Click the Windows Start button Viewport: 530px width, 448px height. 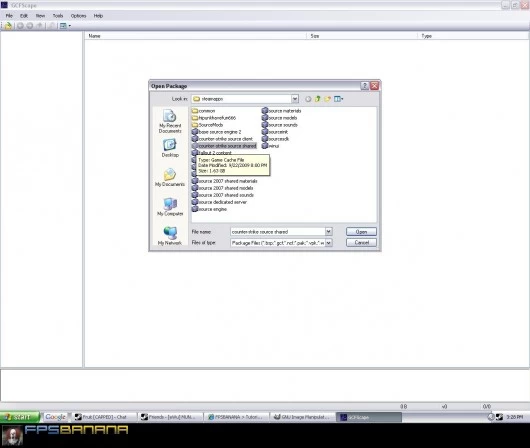click(20, 417)
